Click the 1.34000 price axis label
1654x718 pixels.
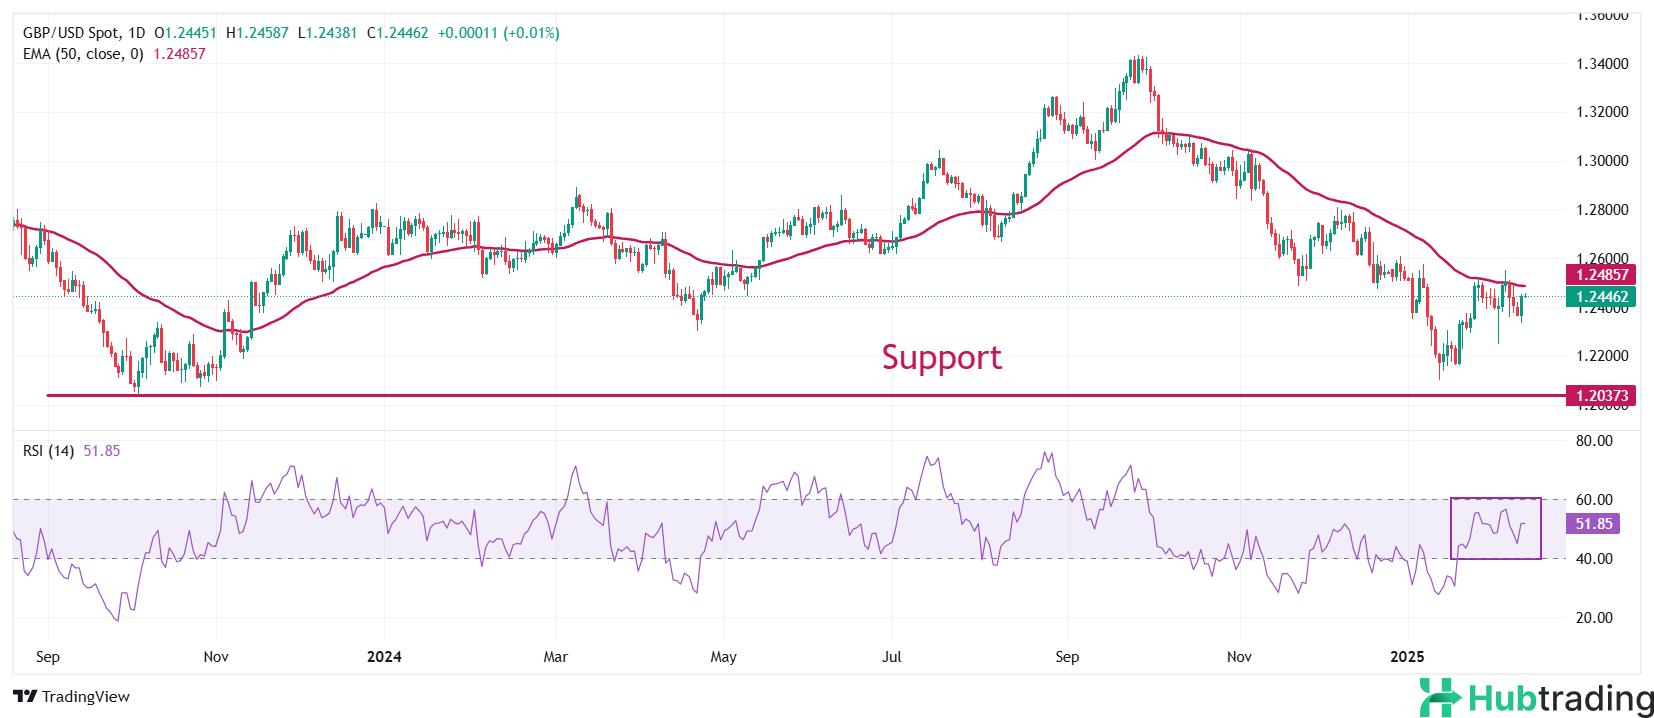coord(1602,64)
